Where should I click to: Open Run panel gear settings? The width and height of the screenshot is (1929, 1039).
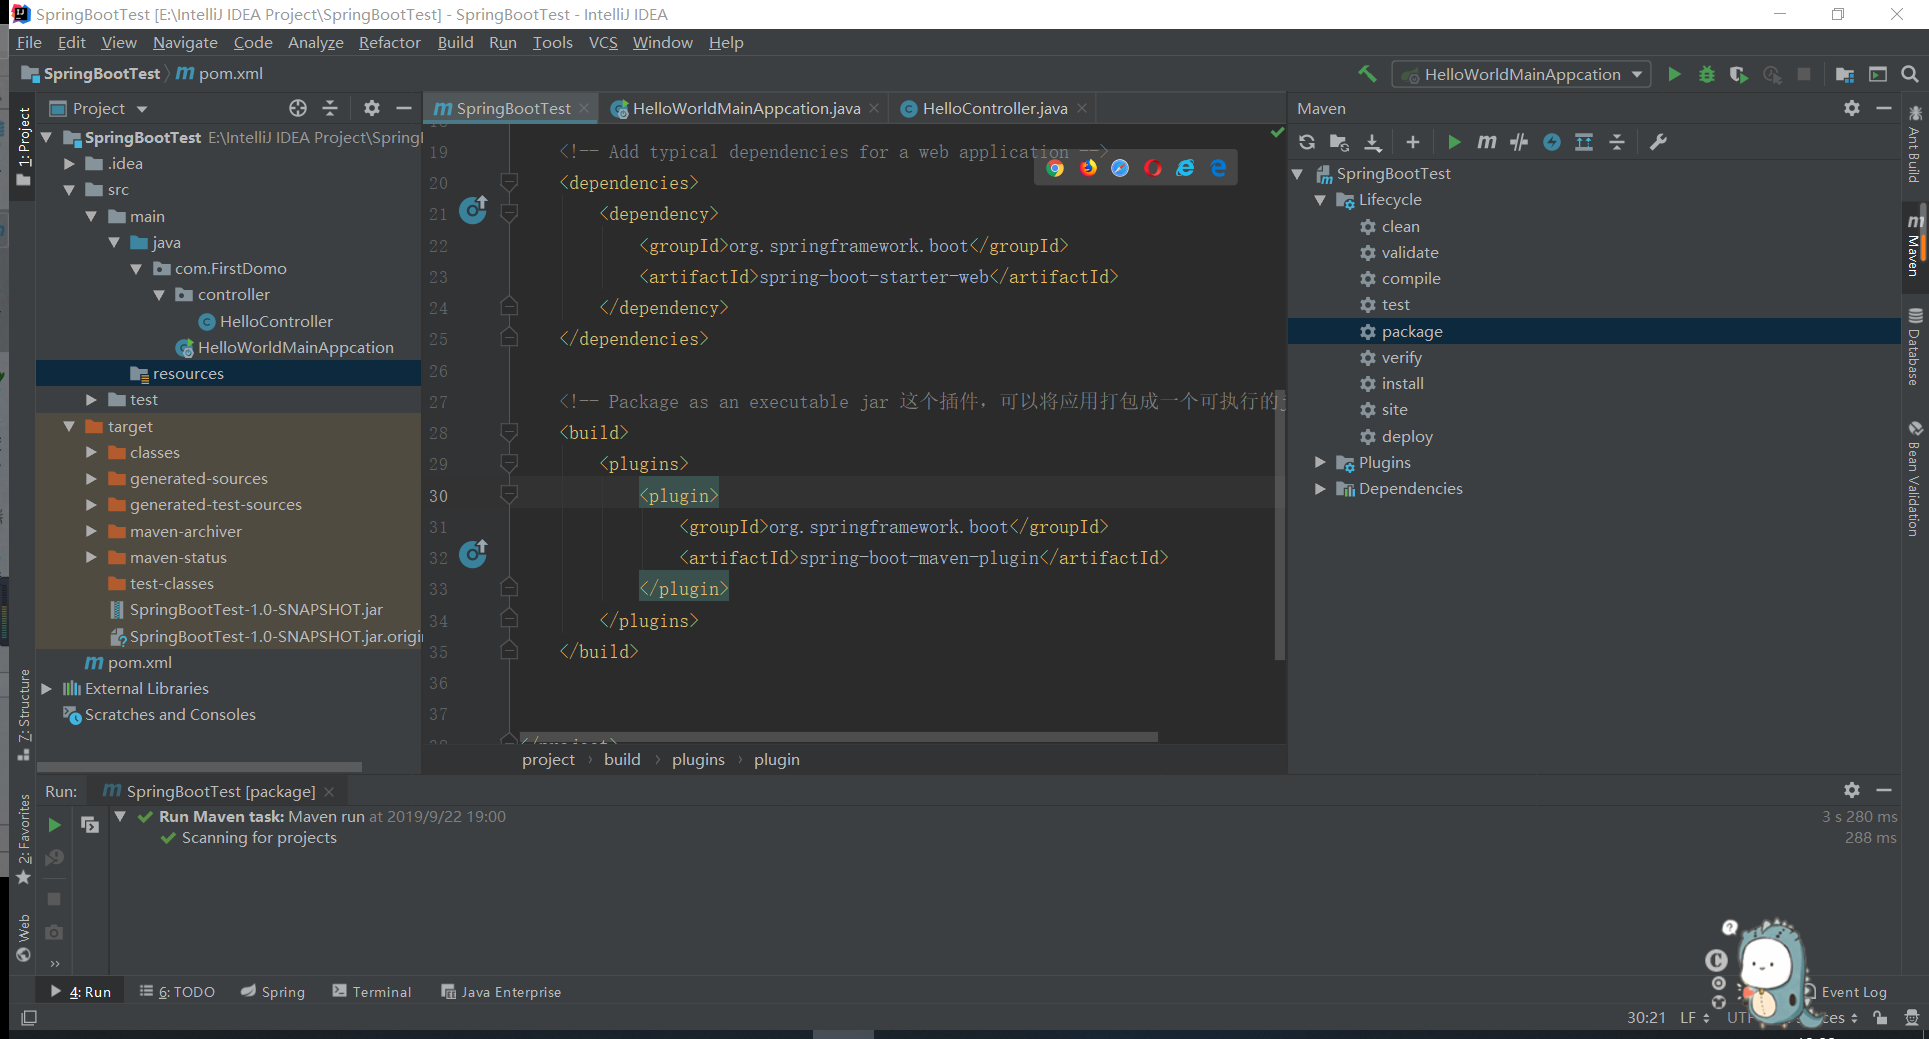(x=1852, y=790)
